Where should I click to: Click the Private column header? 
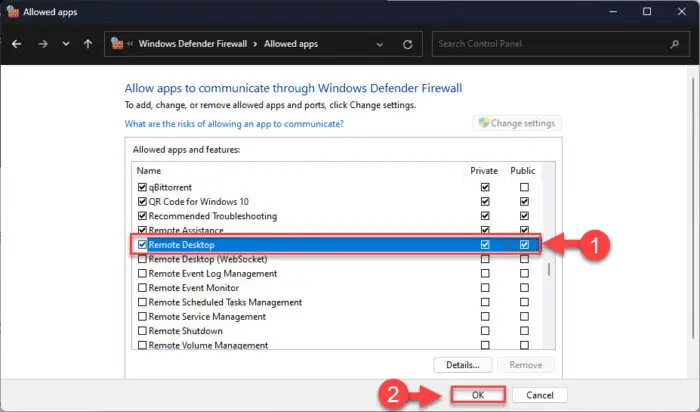[x=483, y=171]
